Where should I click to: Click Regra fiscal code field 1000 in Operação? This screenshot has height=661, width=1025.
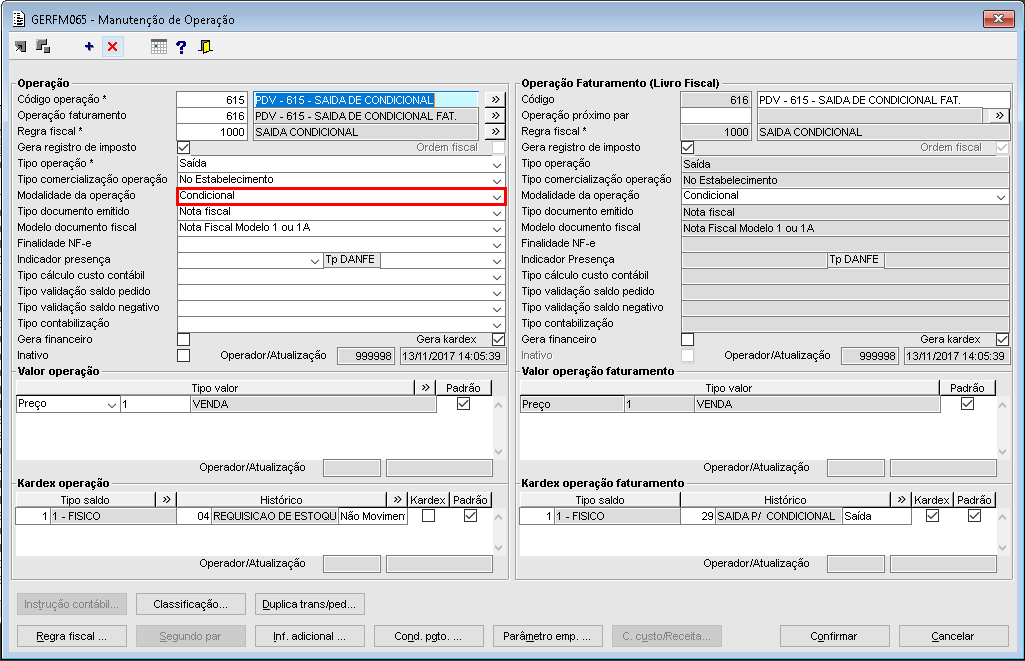[212, 132]
